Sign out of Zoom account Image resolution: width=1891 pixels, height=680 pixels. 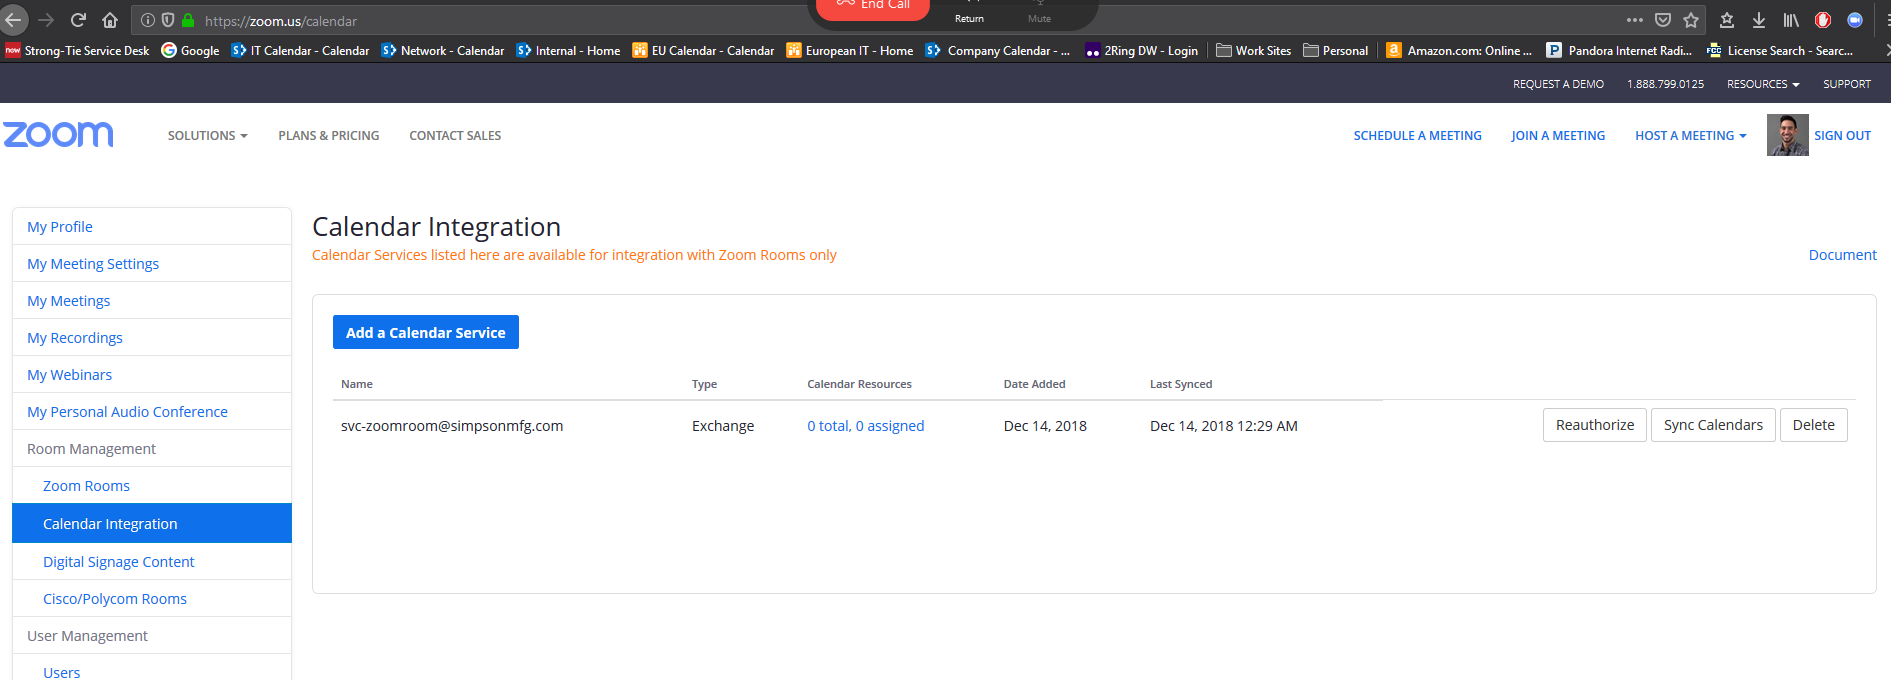pyautogui.click(x=1842, y=136)
